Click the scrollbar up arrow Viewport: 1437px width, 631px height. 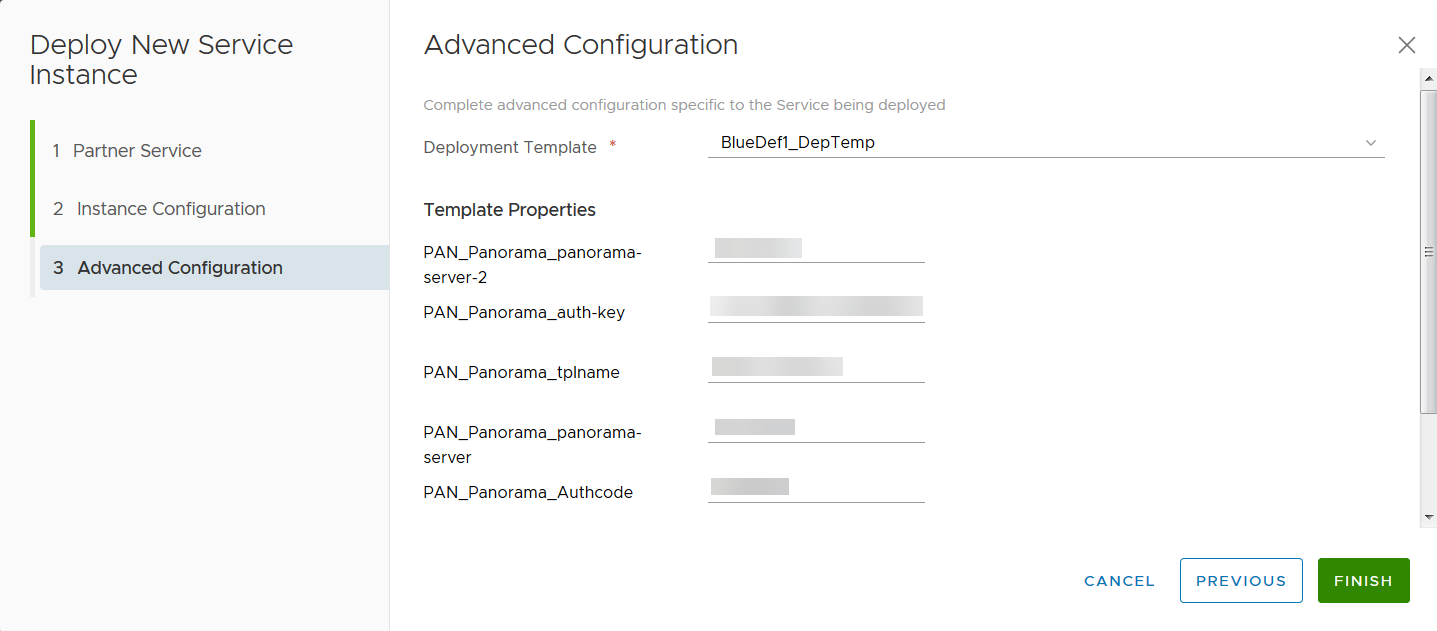1428,75
